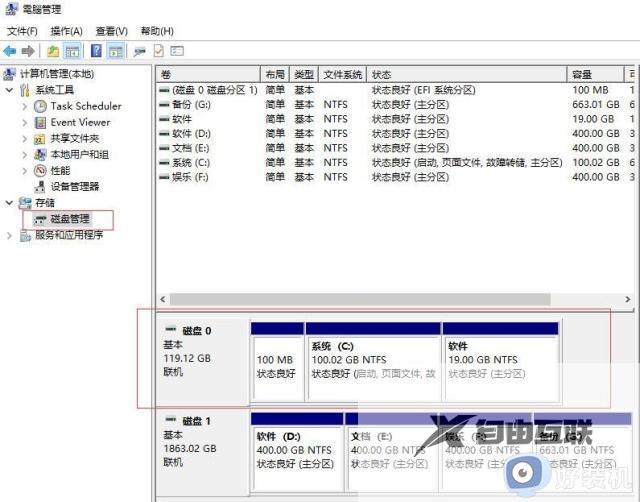Select 磁盘管理 in the tree

(x=69, y=219)
